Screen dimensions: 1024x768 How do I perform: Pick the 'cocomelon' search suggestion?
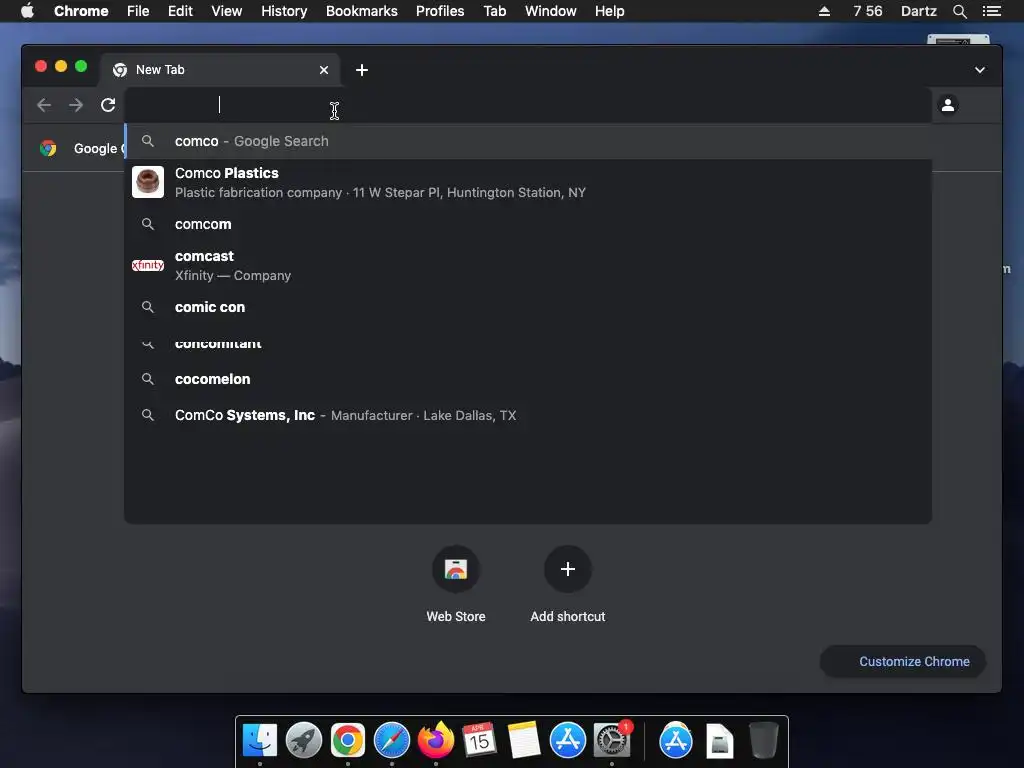click(528, 379)
